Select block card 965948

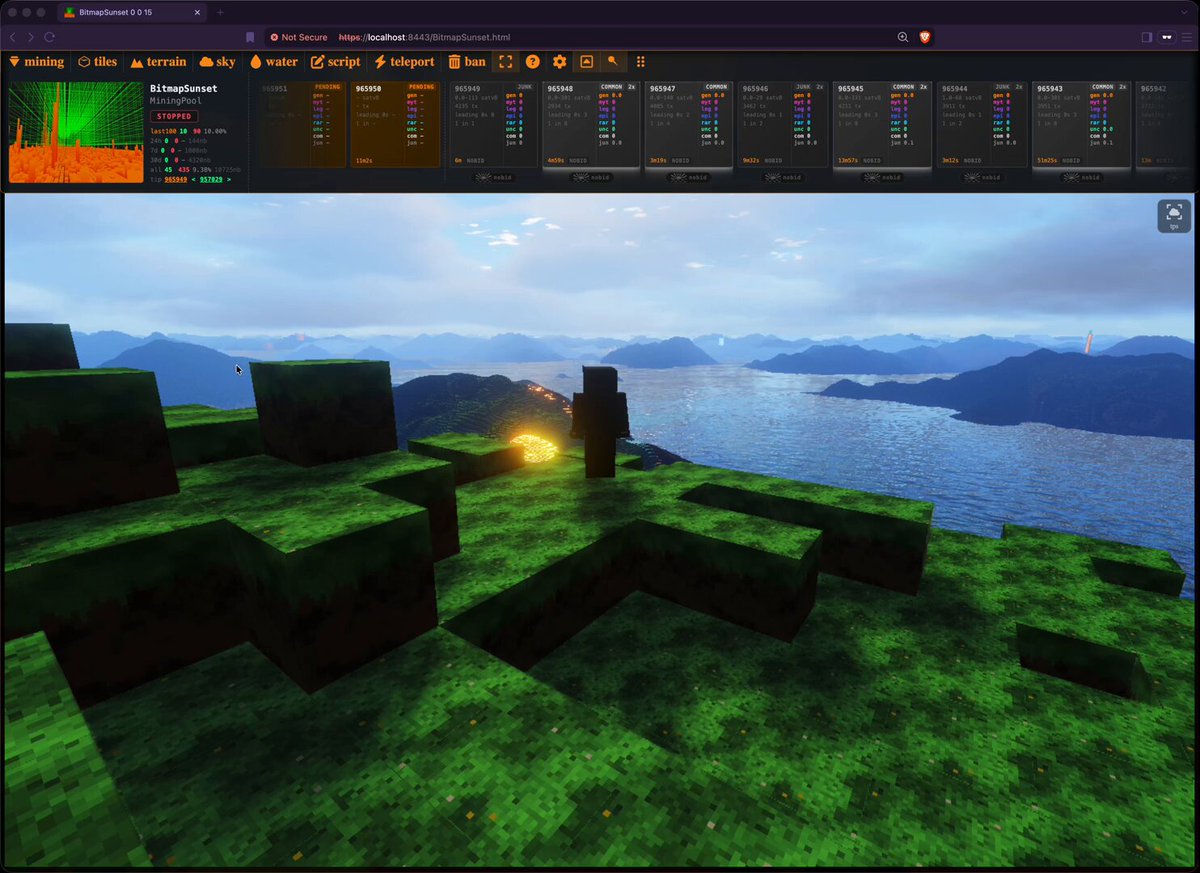click(x=590, y=125)
